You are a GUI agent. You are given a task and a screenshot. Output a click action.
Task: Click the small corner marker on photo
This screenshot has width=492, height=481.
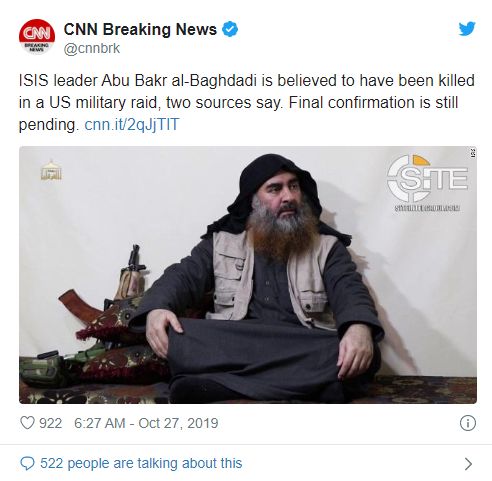[473, 153]
